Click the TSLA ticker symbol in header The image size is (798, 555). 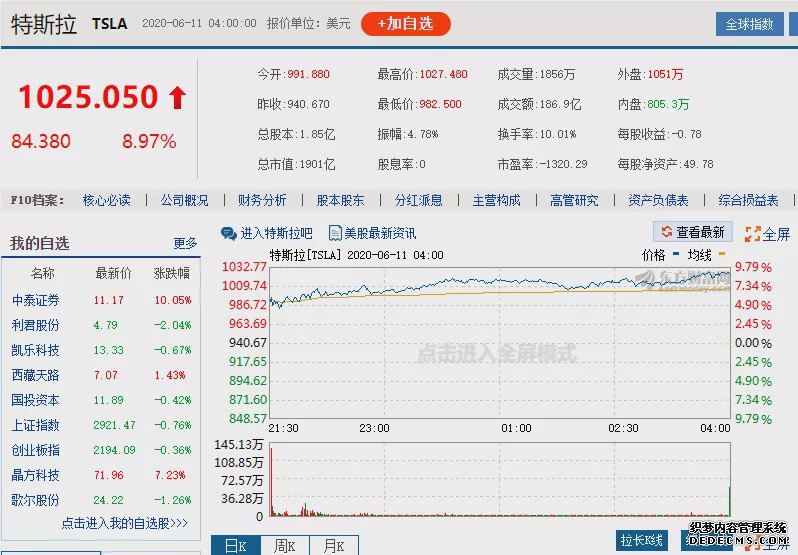coord(109,24)
